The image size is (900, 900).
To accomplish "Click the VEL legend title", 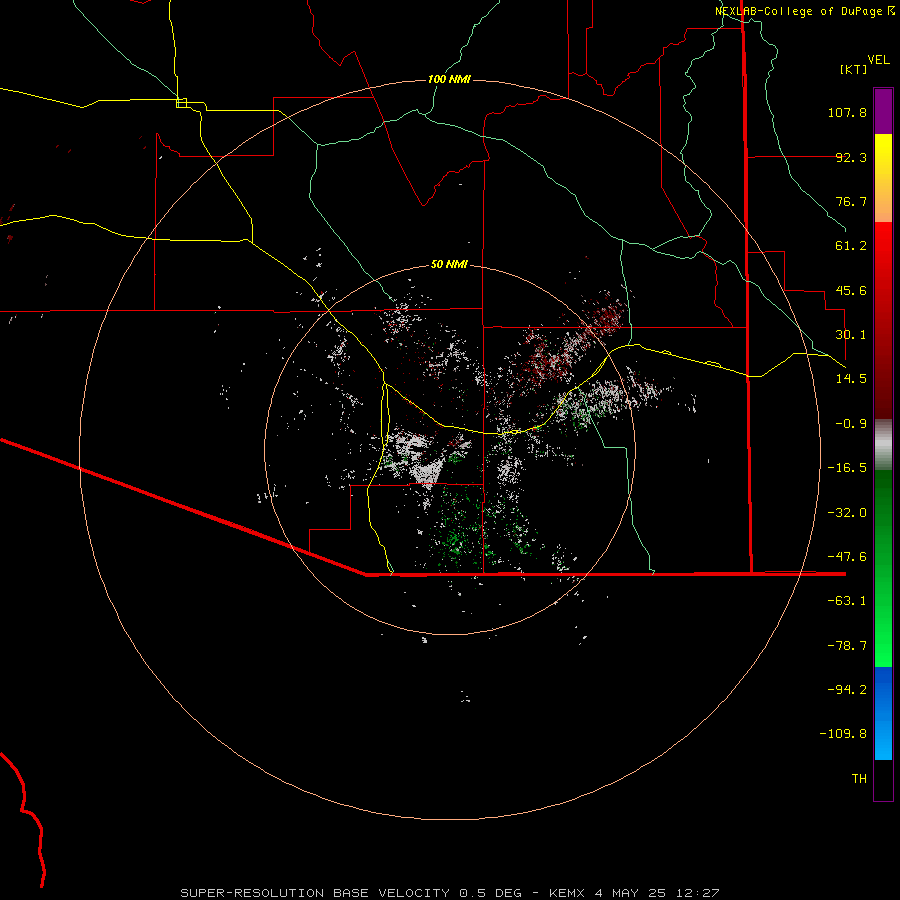I will coord(878,60).
